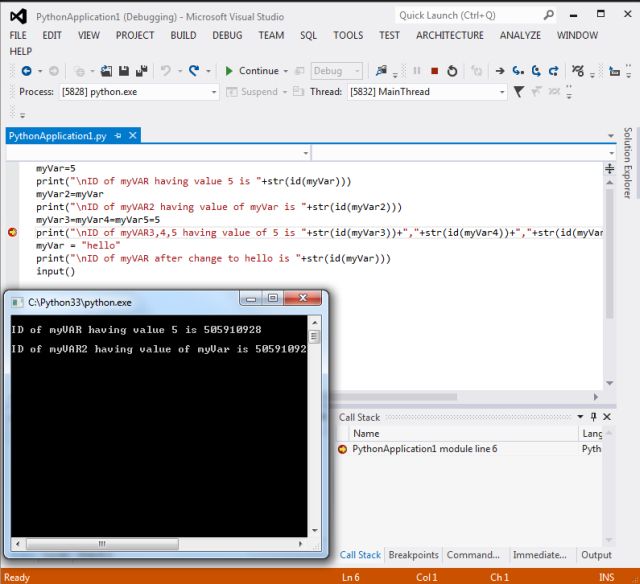This screenshot has height=584, width=640.
Task: Open Call Stack window position dropdown arrow
Action: [580, 416]
